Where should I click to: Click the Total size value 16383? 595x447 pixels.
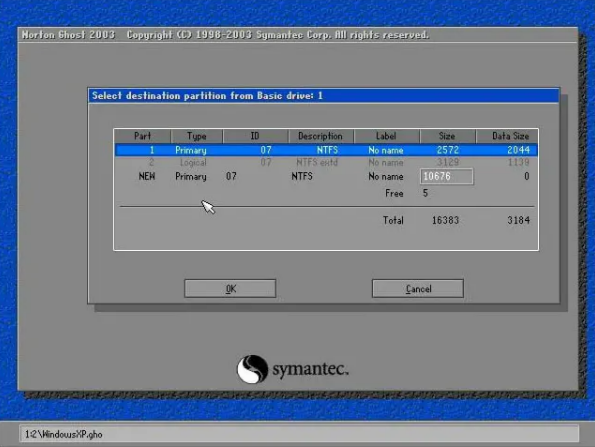(445, 220)
